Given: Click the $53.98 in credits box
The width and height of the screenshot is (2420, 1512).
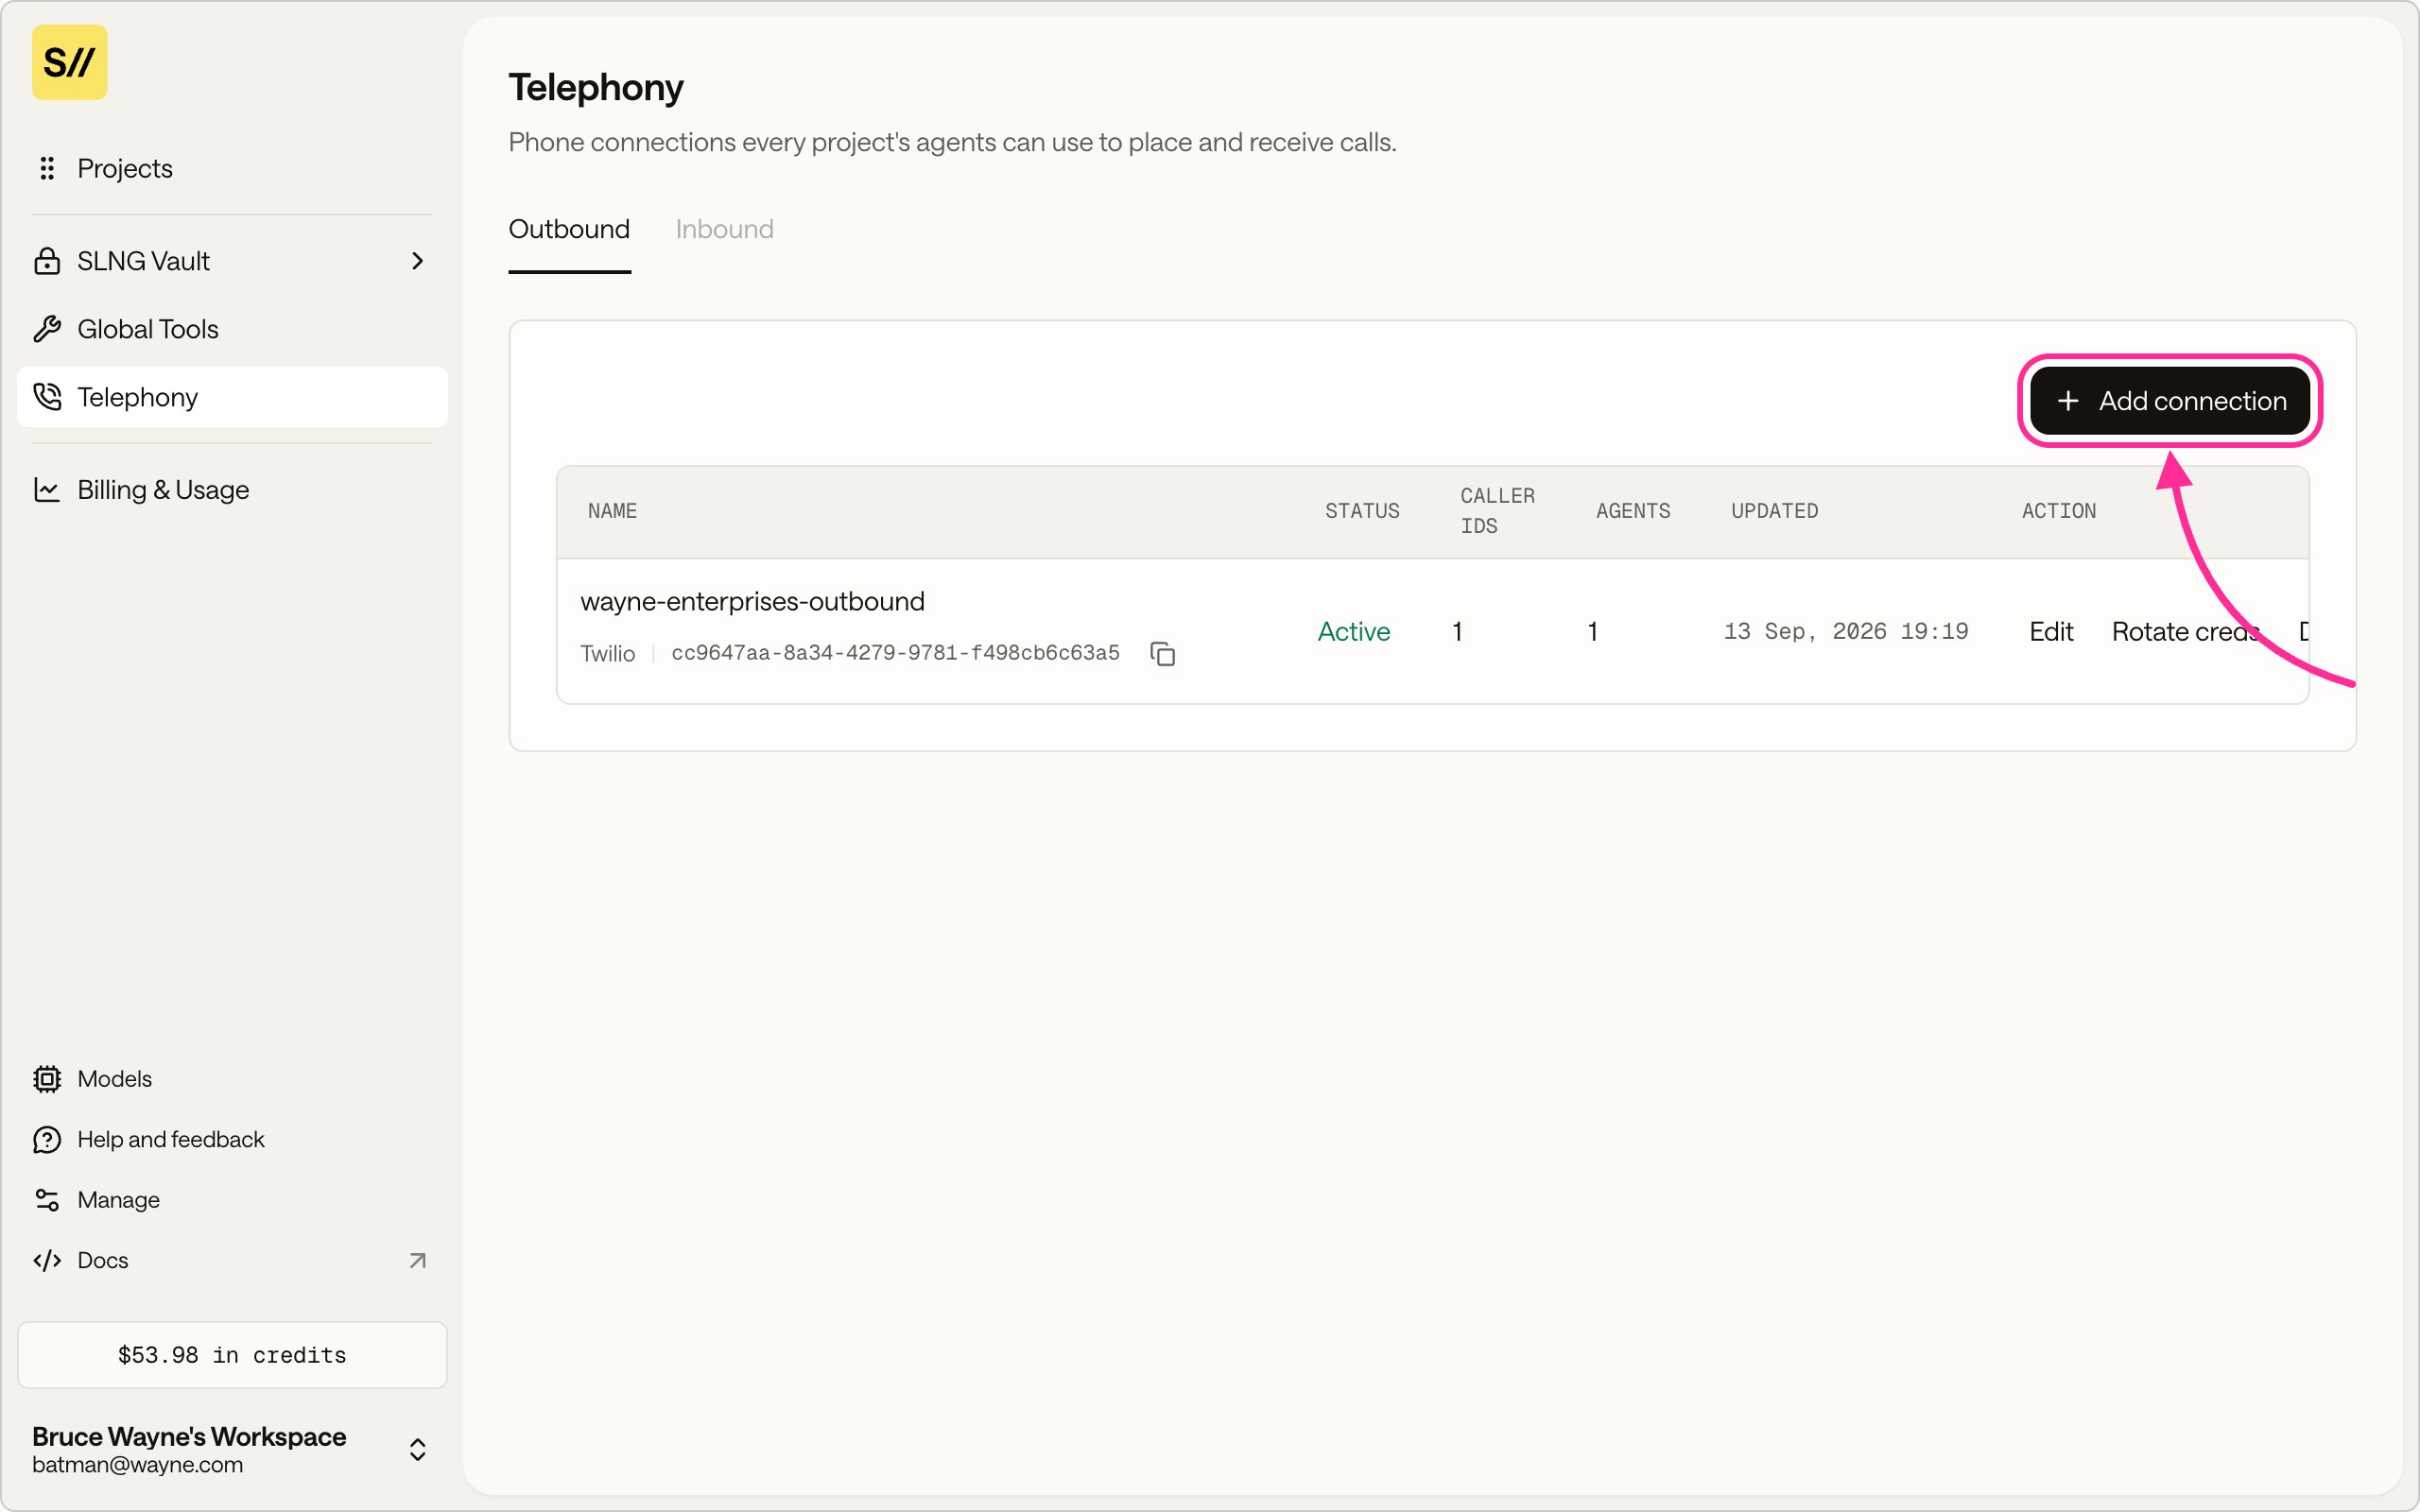Looking at the screenshot, I should (232, 1355).
